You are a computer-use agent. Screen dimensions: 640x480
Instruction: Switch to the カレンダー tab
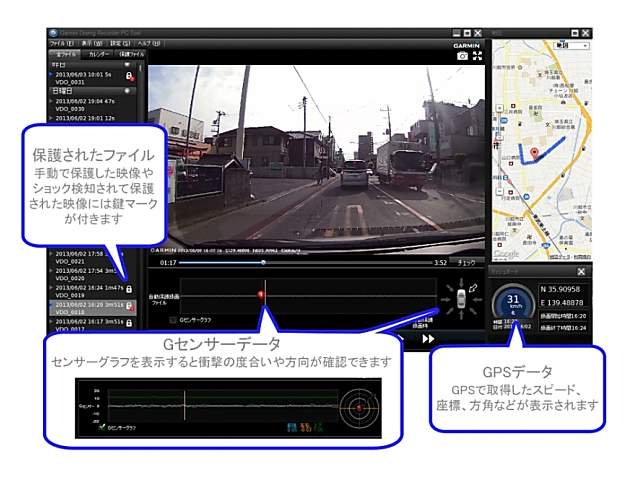[x=98, y=55]
